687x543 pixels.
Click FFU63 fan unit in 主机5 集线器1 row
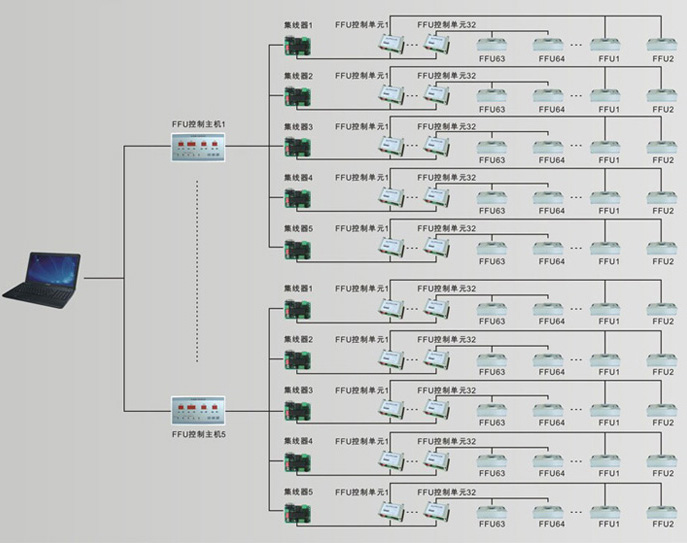pos(492,309)
